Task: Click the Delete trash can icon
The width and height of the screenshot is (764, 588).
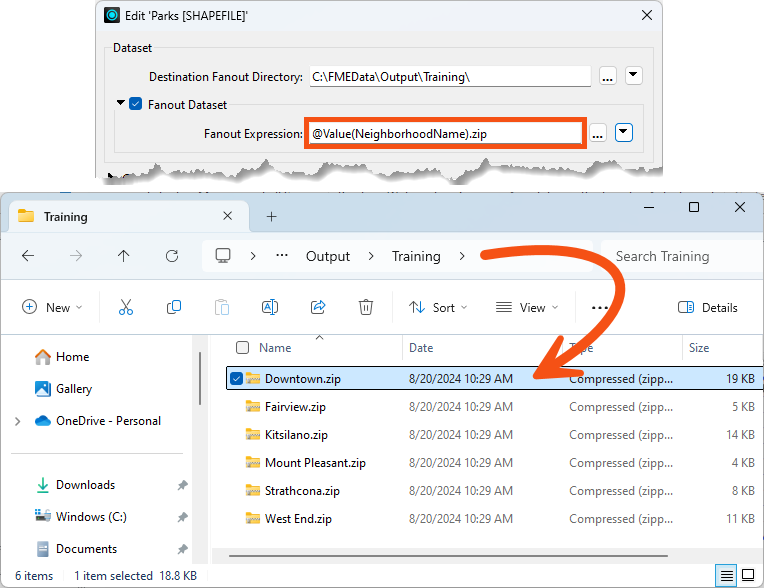Action: 366,307
